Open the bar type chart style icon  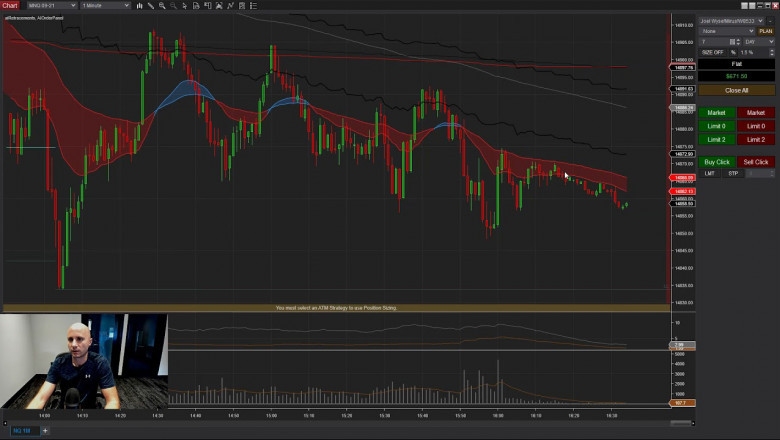pyautogui.click(x=139, y=5)
